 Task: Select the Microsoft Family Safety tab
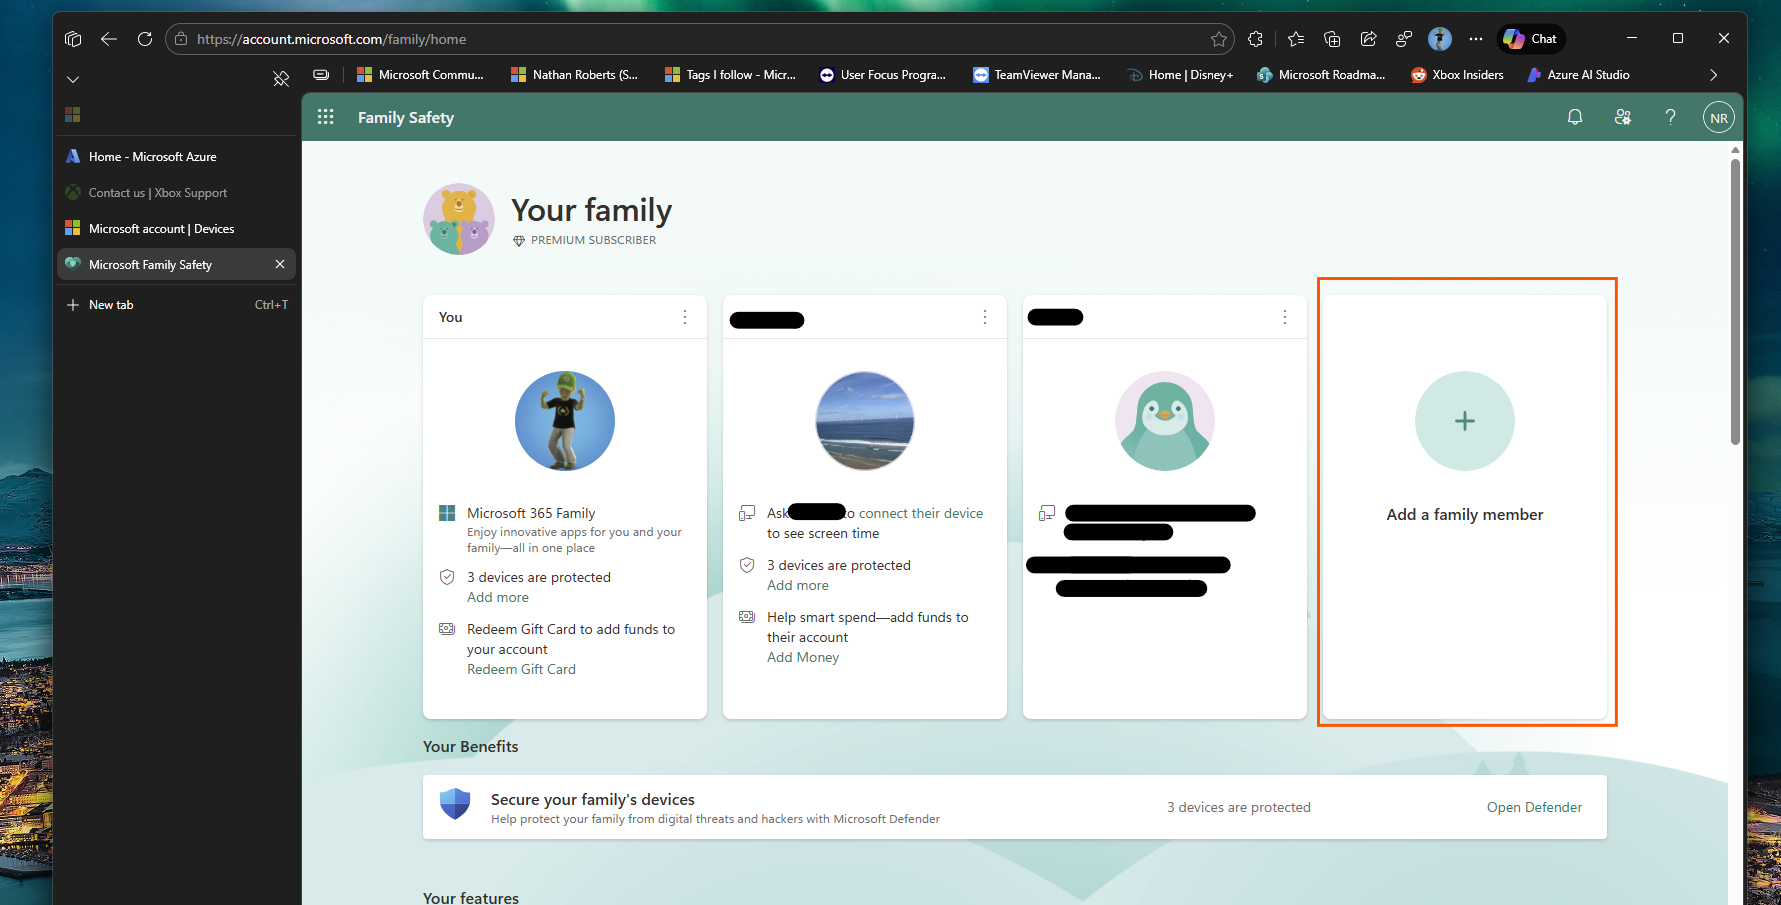177,265
